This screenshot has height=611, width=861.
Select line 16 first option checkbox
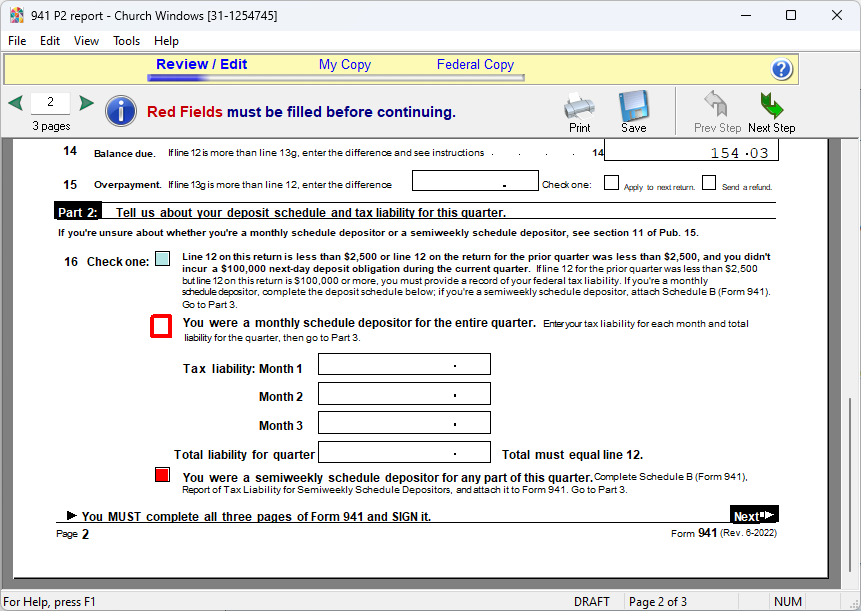tap(163, 259)
